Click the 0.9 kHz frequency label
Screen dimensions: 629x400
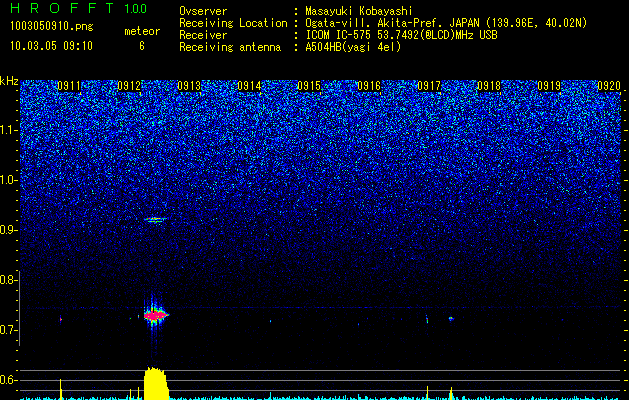(8, 230)
